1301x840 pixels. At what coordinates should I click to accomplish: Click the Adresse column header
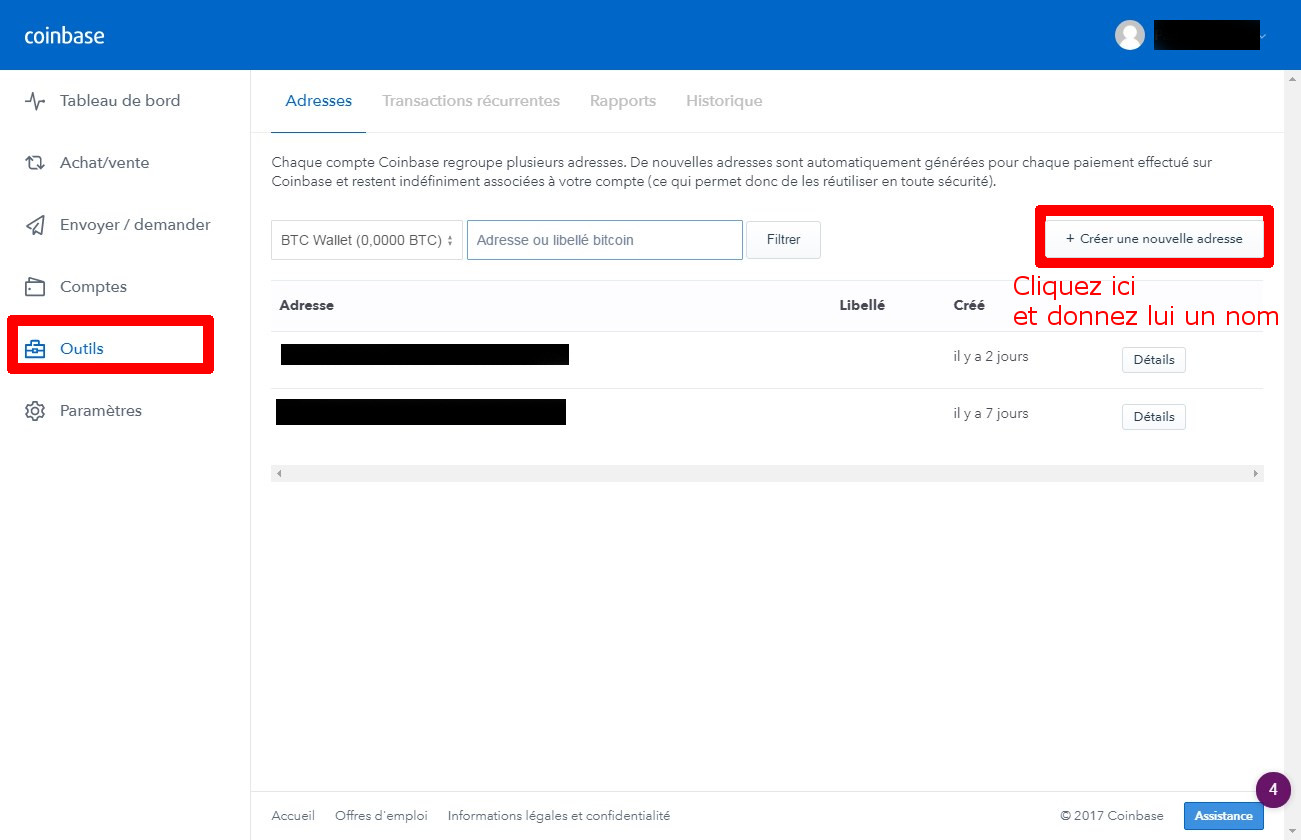[307, 305]
